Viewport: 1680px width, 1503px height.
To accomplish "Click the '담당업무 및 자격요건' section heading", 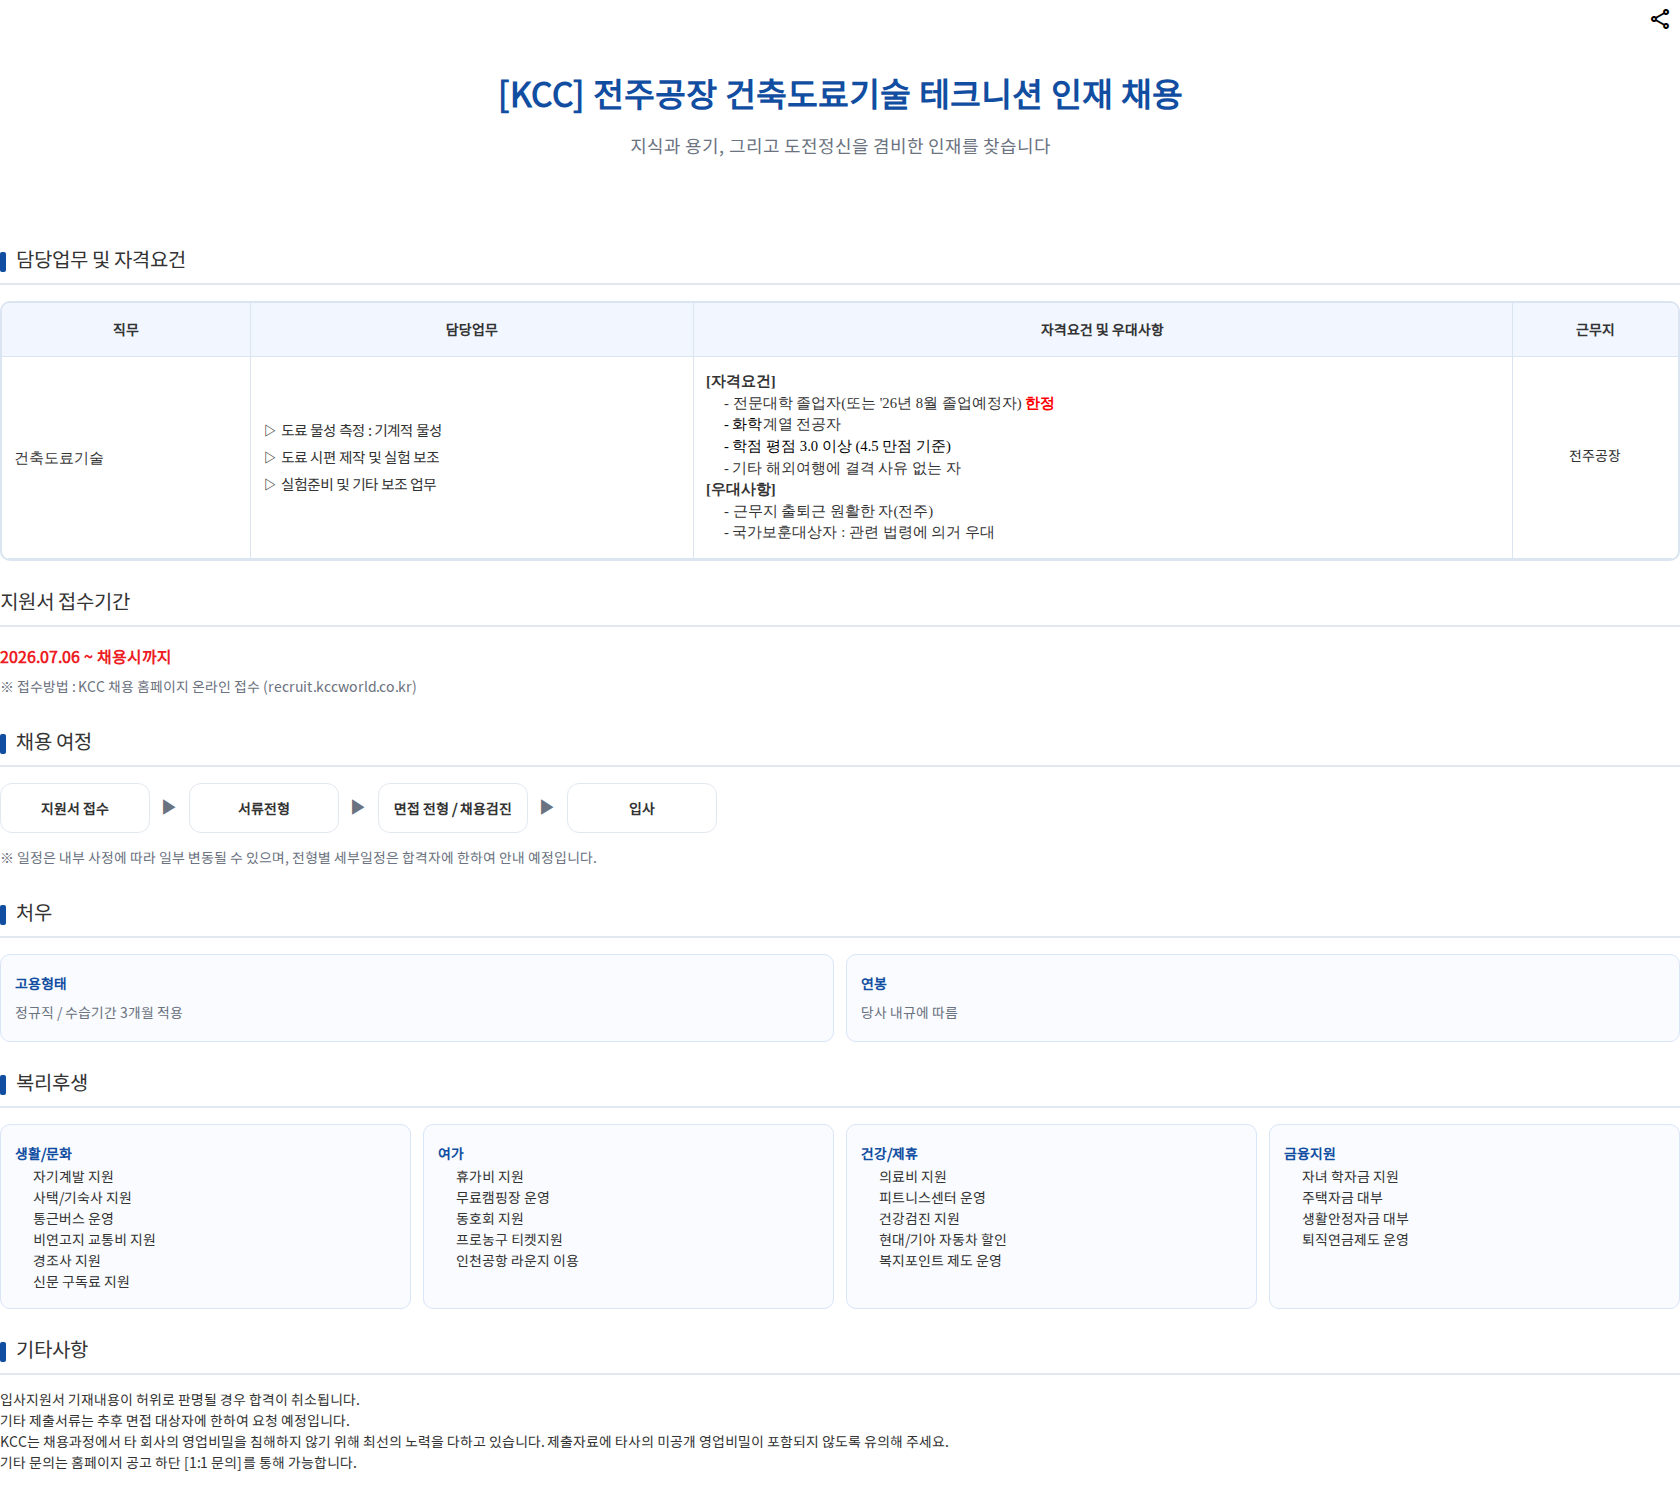I will (101, 260).
